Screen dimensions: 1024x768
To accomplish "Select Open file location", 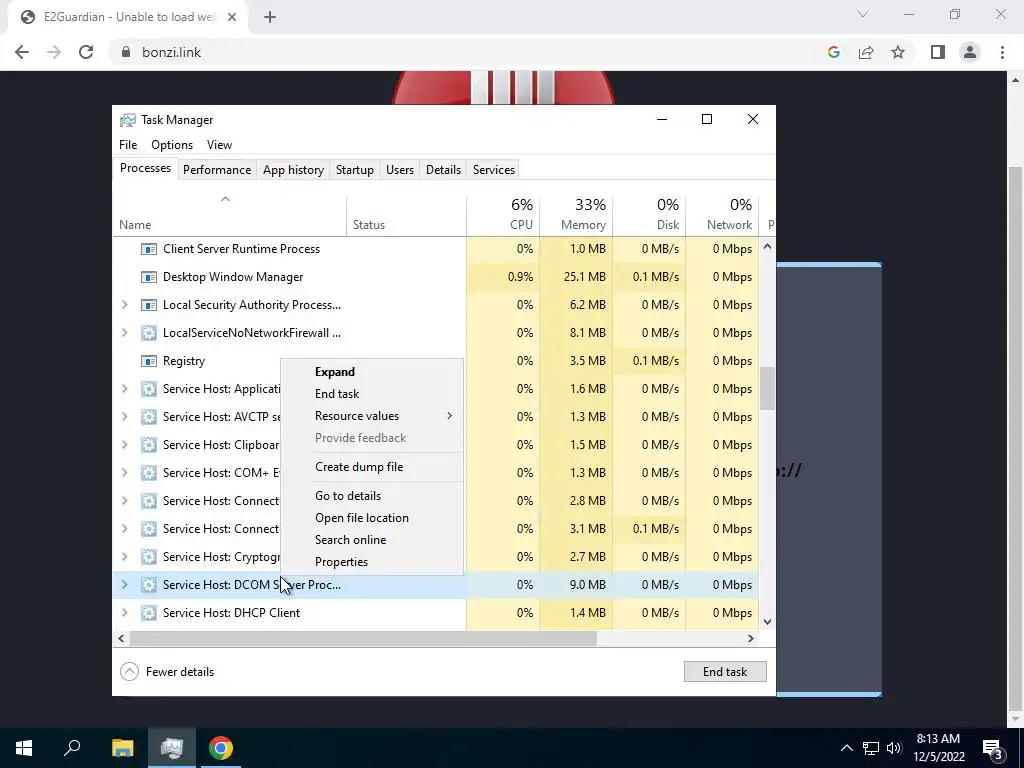I will click(x=372, y=518).
